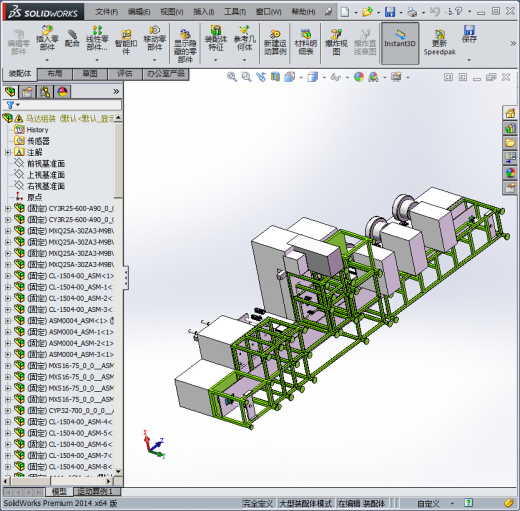Click the appearance color sphere icon
520x511 pixels.
tap(359, 77)
